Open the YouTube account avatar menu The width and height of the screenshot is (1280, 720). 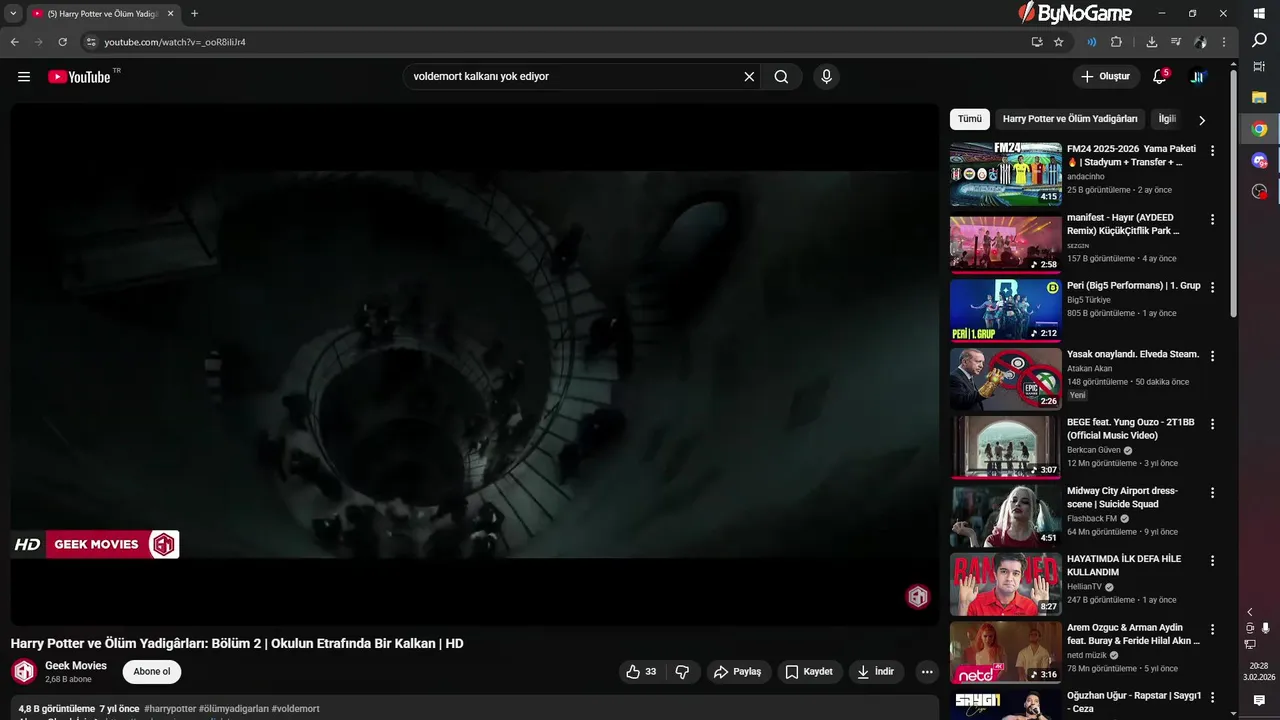[x=1198, y=77]
